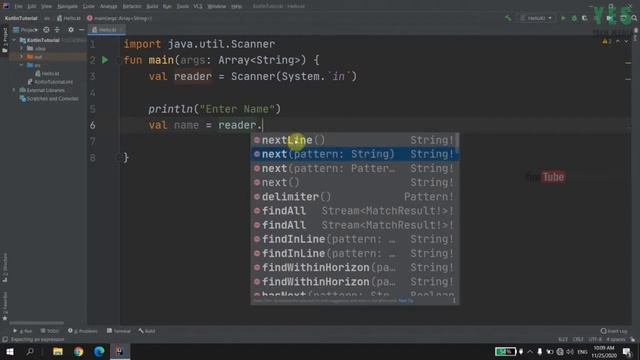Click KotlinTutorial breadcrumb in navigation bar

pos(21,18)
